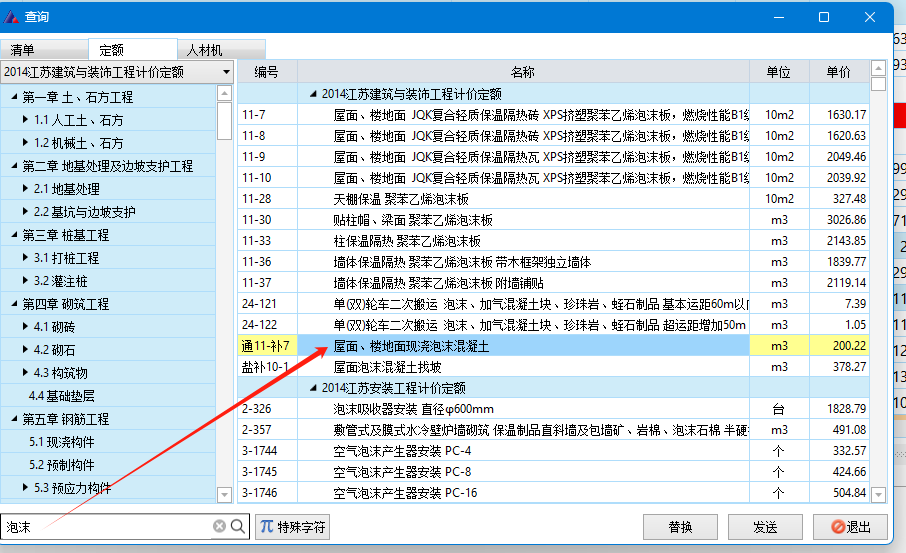The image size is (906, 553).
Task: Click the 发送 send button
Action: click(765, 527)
